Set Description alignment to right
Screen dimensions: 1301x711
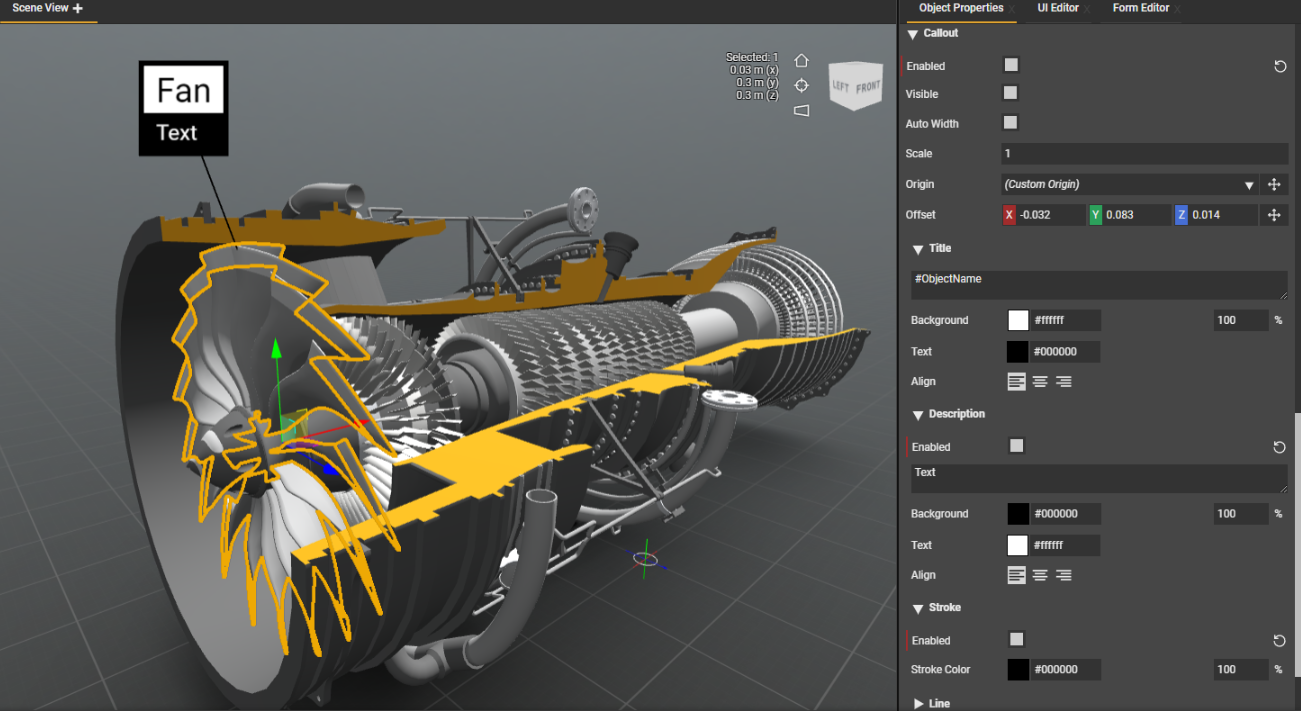pos(1064,575)
